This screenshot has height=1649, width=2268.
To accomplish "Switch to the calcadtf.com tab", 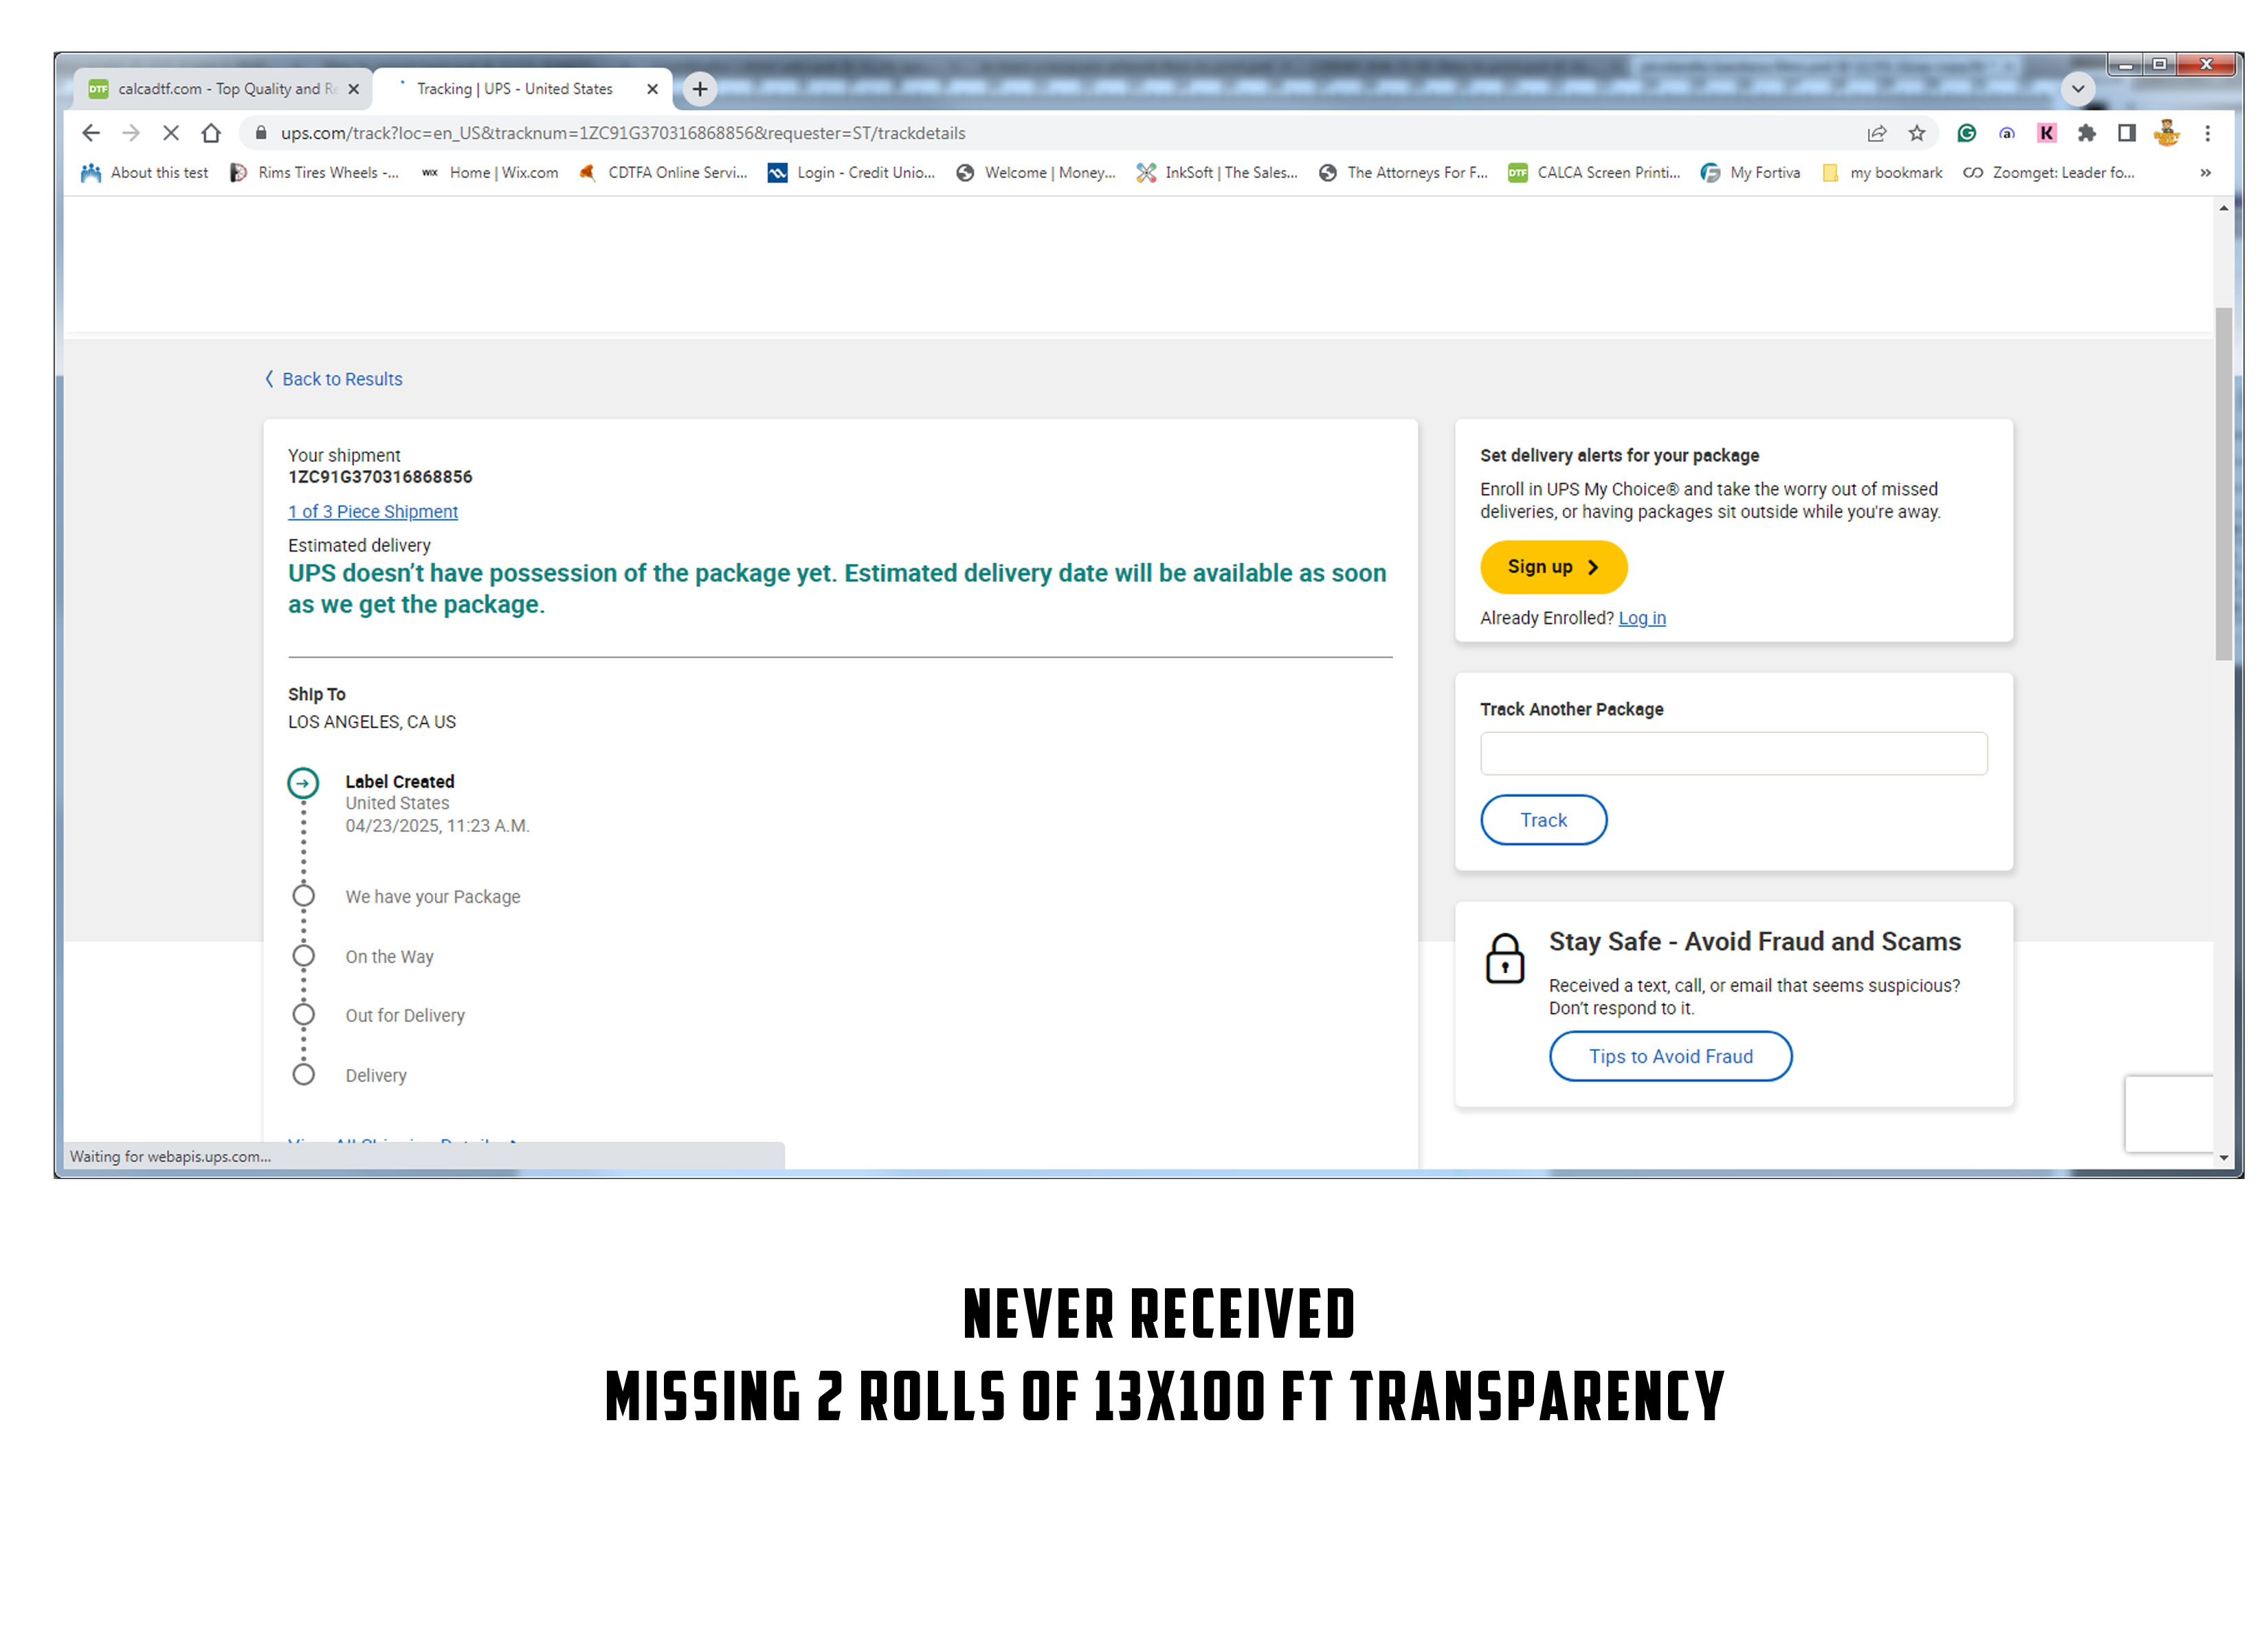I will click(222, 89).
